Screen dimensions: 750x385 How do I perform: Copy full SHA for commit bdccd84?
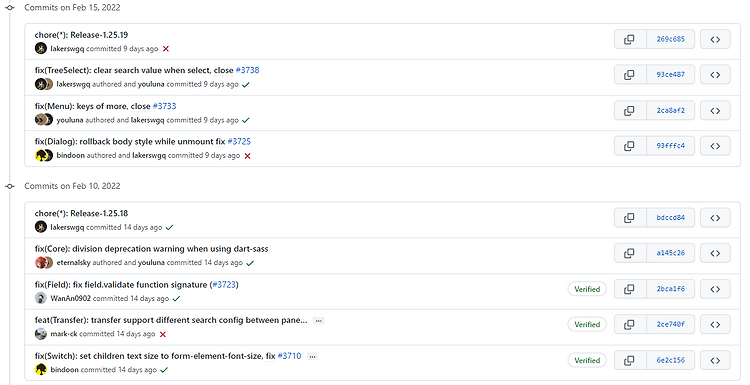(630, 218)
